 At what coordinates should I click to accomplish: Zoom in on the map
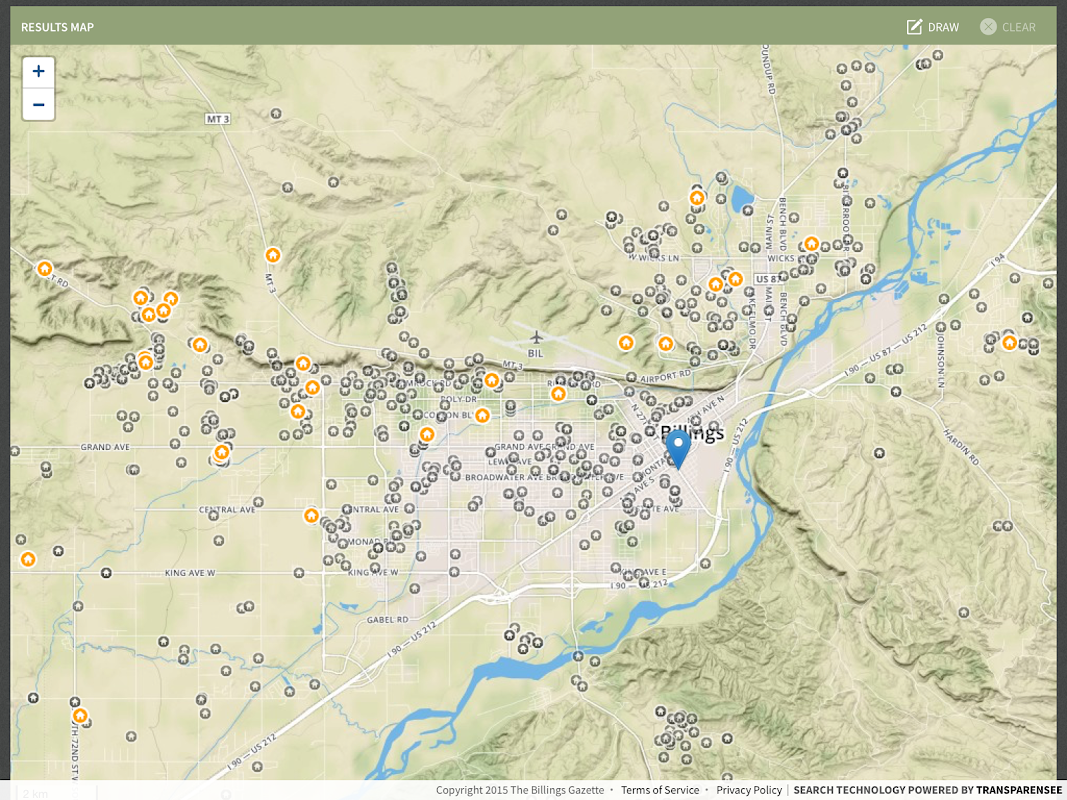pos(38,72)
